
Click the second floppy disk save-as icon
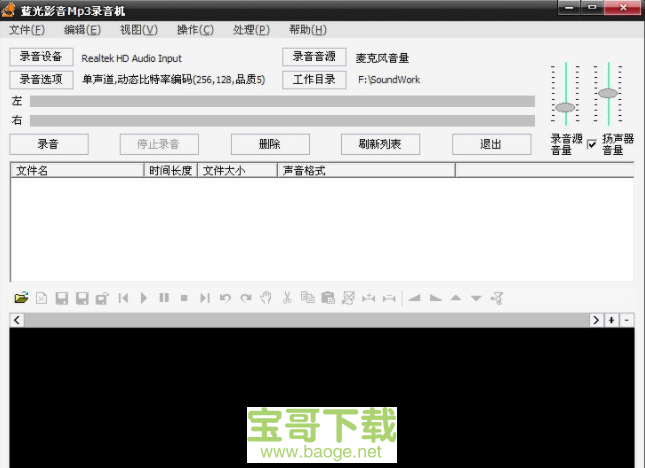click(82, 298)
